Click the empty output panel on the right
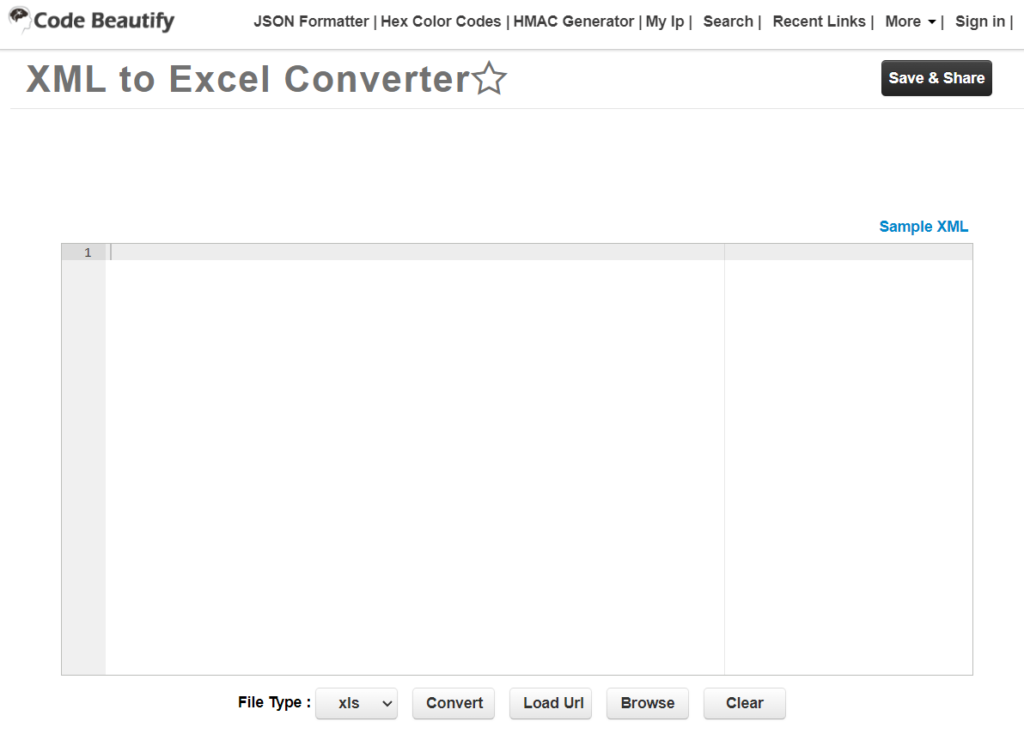The height and width of the screenshot is (734, 1024). click(x=848, y=450)
